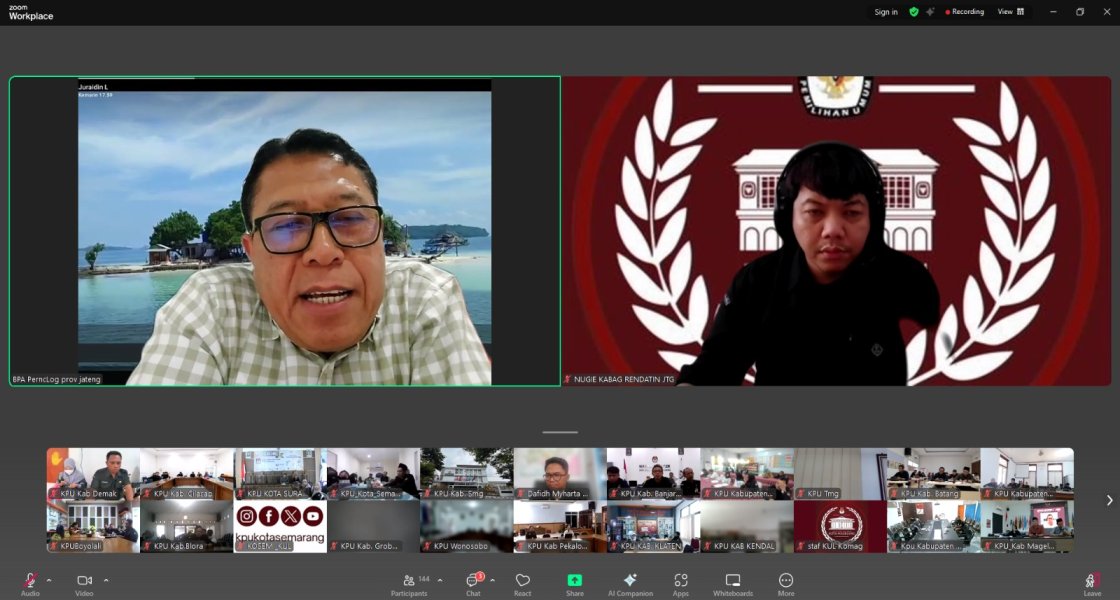Image resolution: width=1120 pixels, height=600 pixels.
Task: Click the Sign in link
Action: coord(885,12)
